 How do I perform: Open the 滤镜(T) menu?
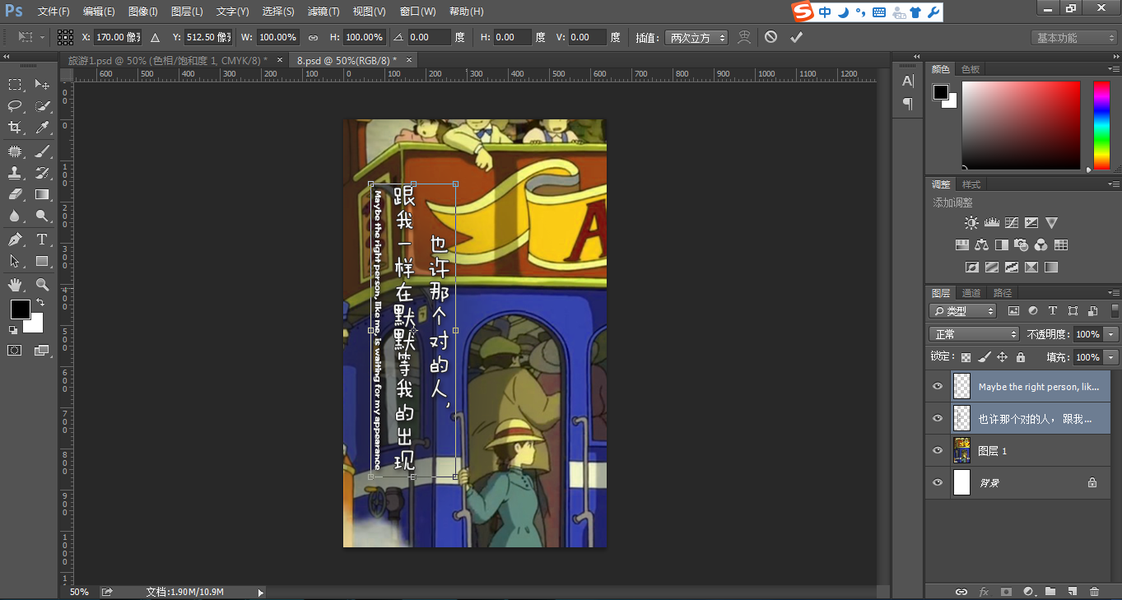323,11
